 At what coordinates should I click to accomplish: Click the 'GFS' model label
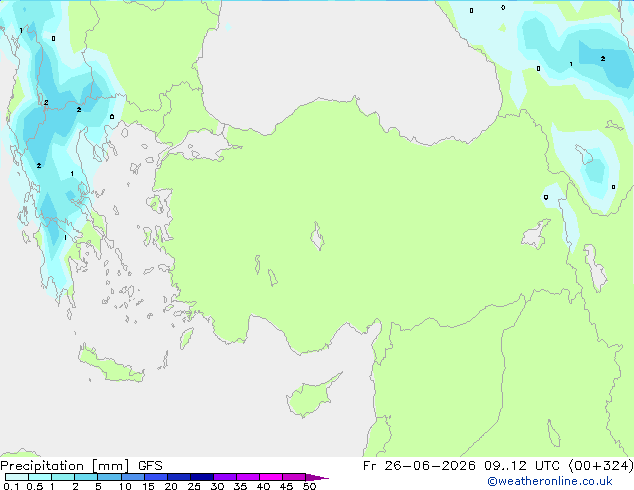[150, 466]
